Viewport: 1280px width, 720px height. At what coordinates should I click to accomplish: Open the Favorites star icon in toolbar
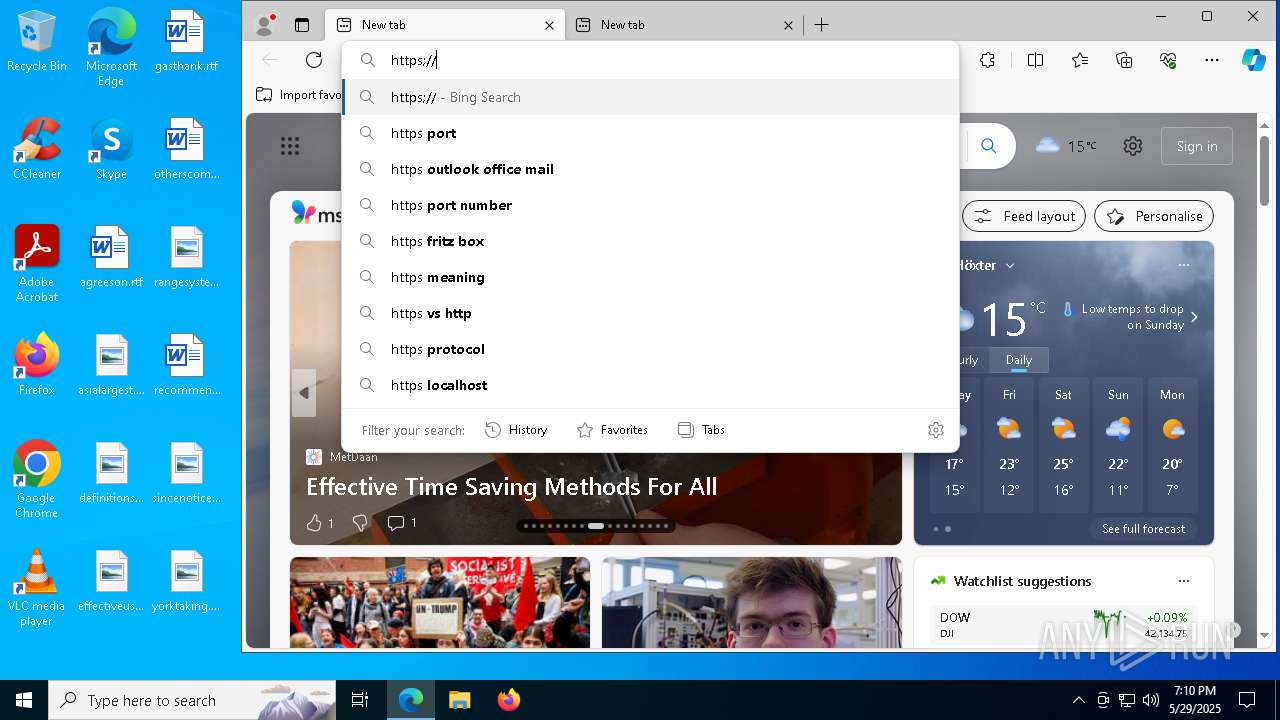point(1080,60)
